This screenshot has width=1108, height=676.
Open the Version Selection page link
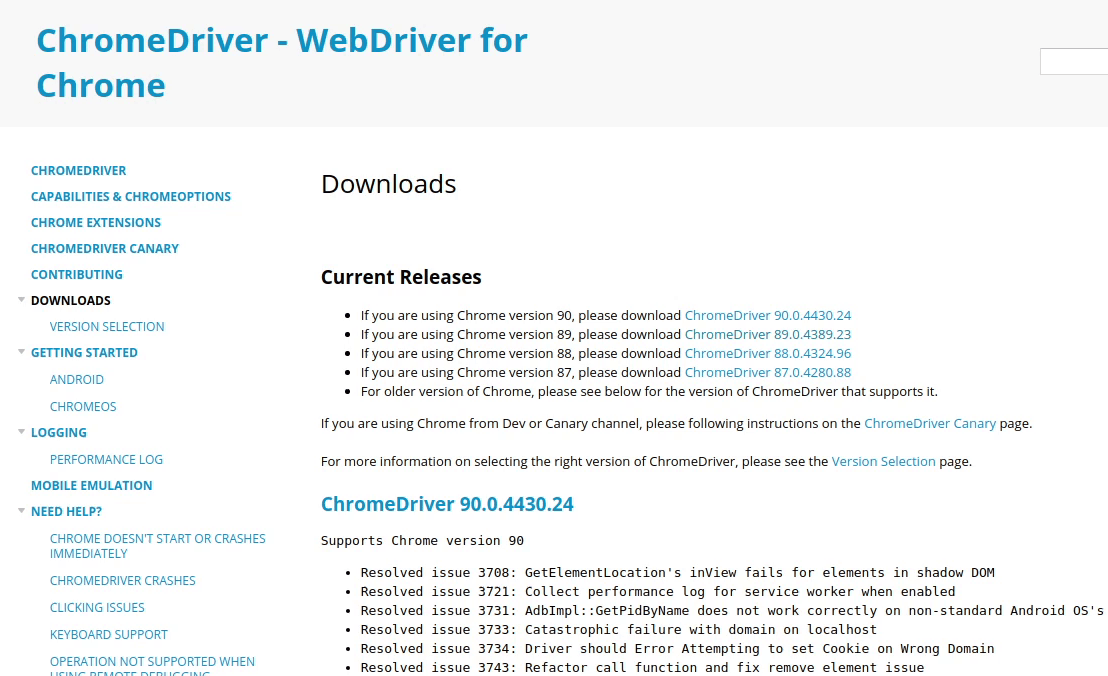[x=883, y=461]
